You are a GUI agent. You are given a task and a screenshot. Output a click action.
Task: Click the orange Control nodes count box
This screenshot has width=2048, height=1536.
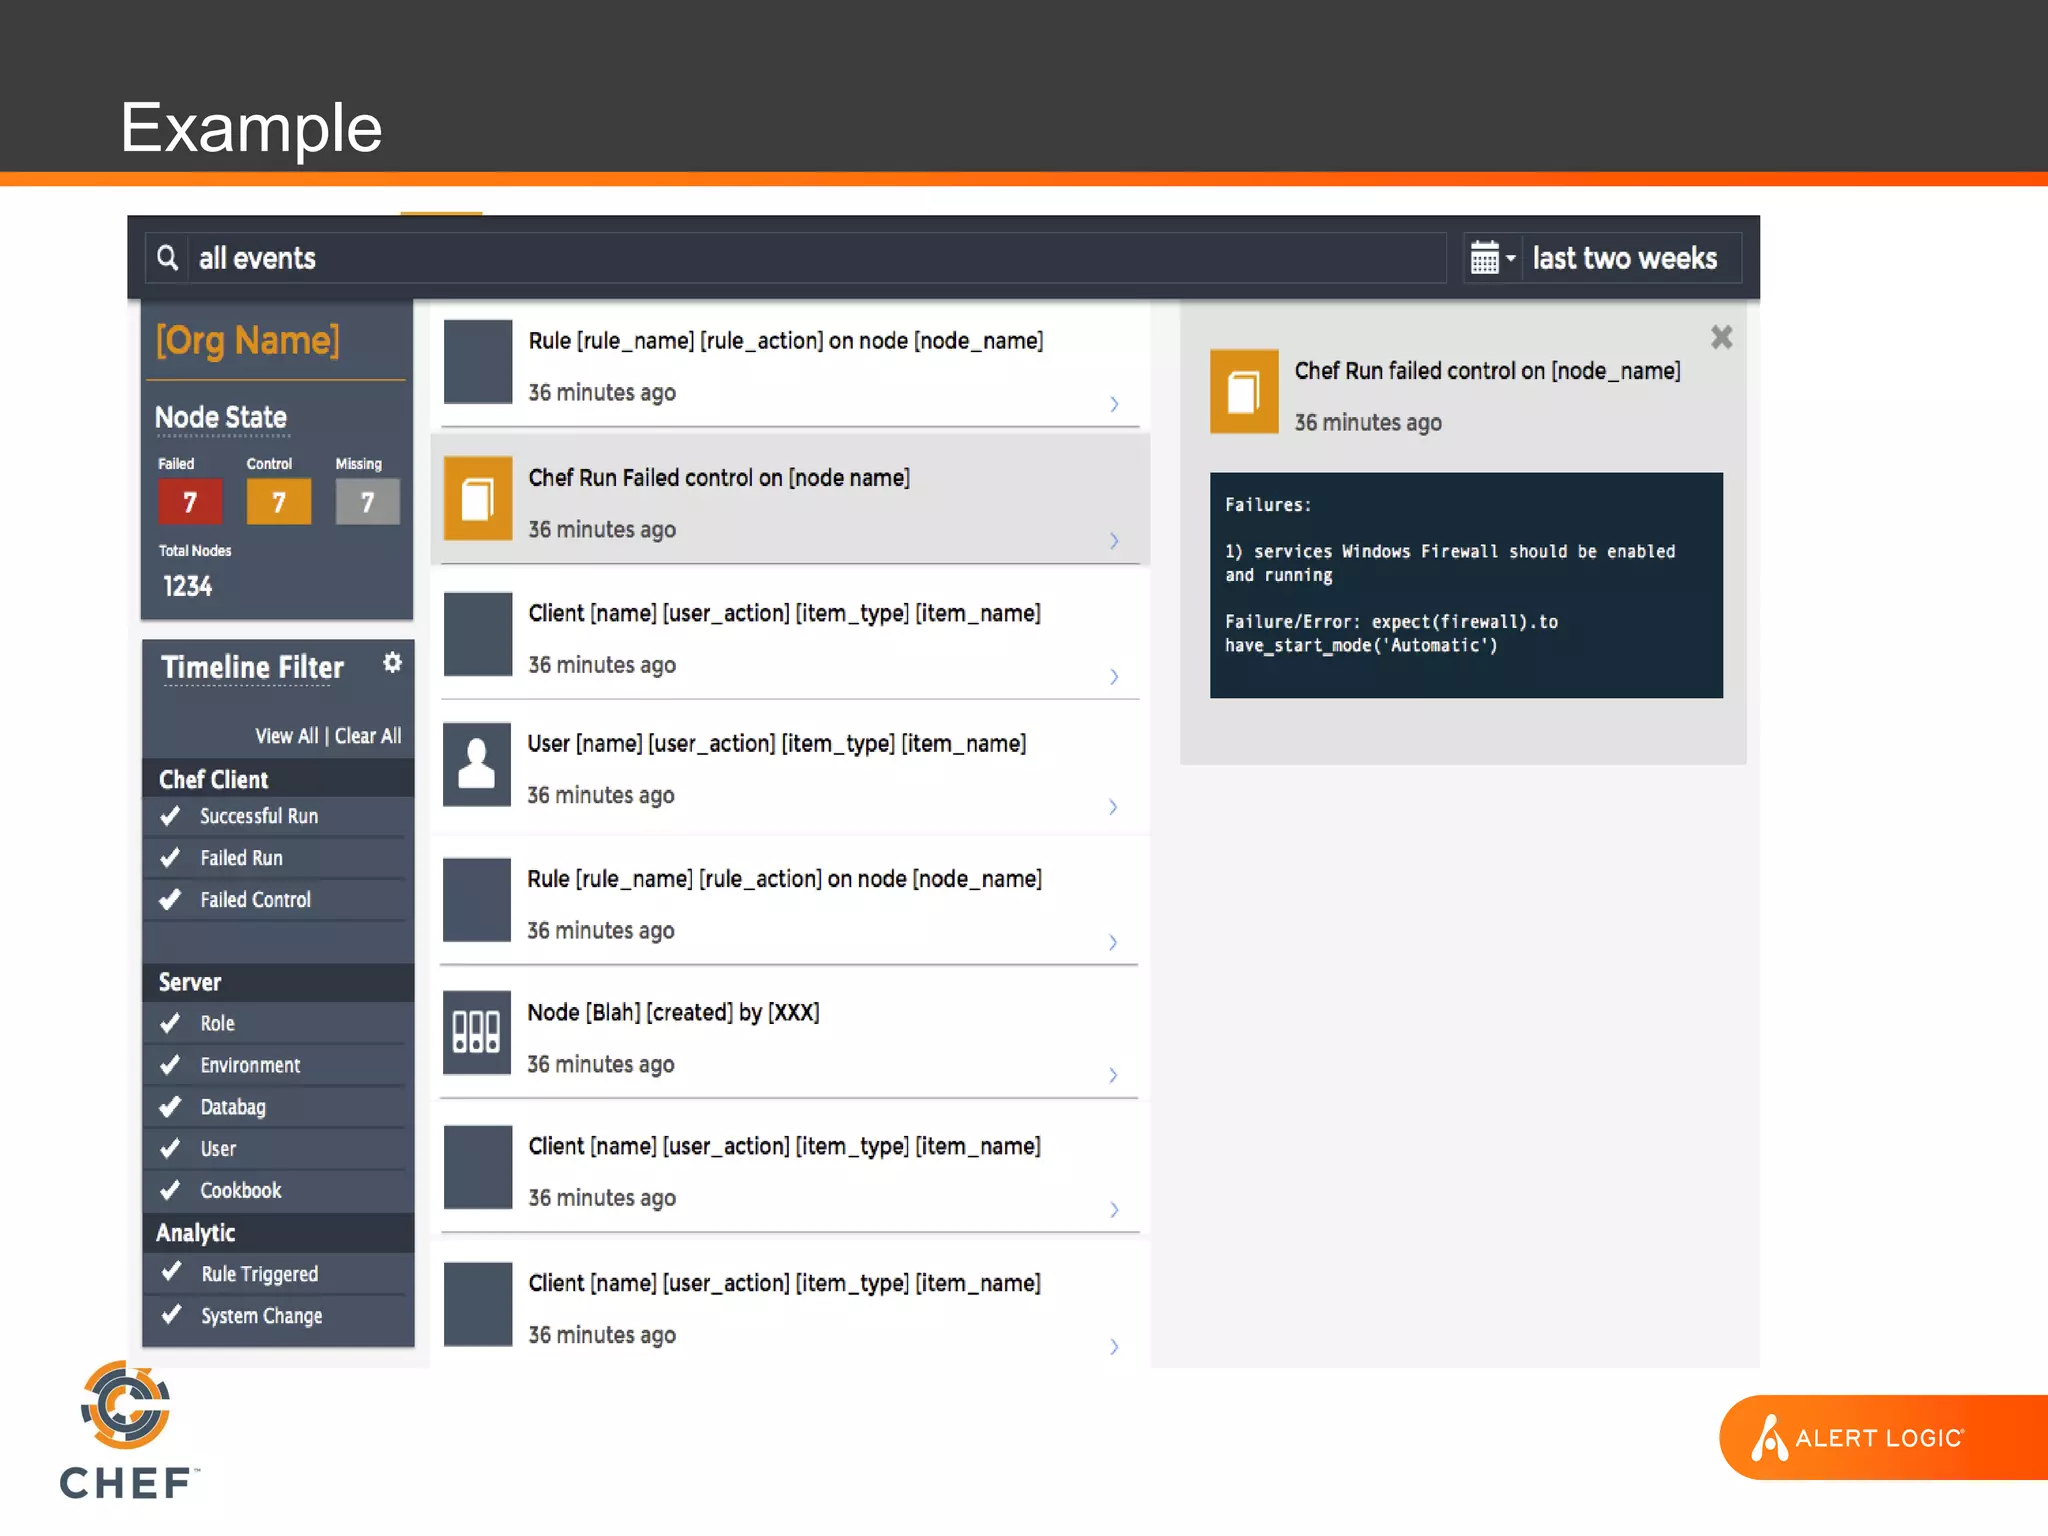pos(278,502)
